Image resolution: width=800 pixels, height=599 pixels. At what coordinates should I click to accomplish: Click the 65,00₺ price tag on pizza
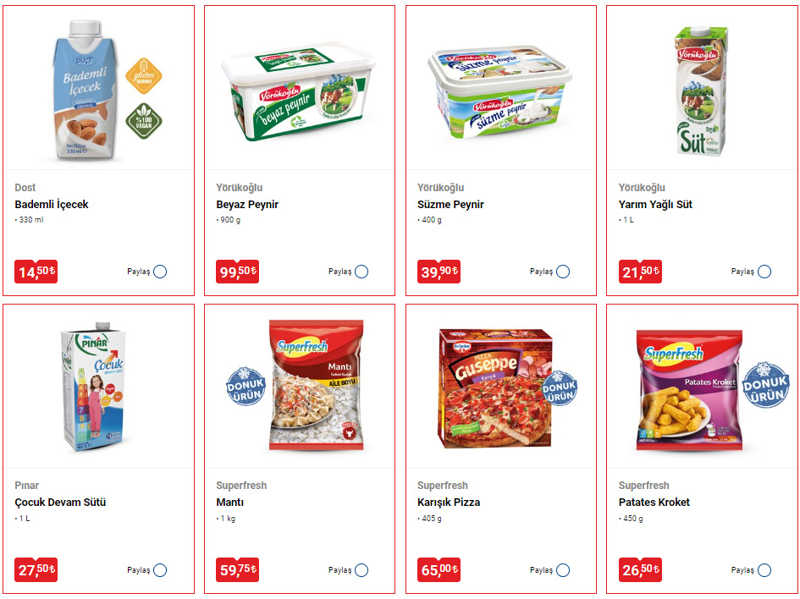tap(439, 570)
